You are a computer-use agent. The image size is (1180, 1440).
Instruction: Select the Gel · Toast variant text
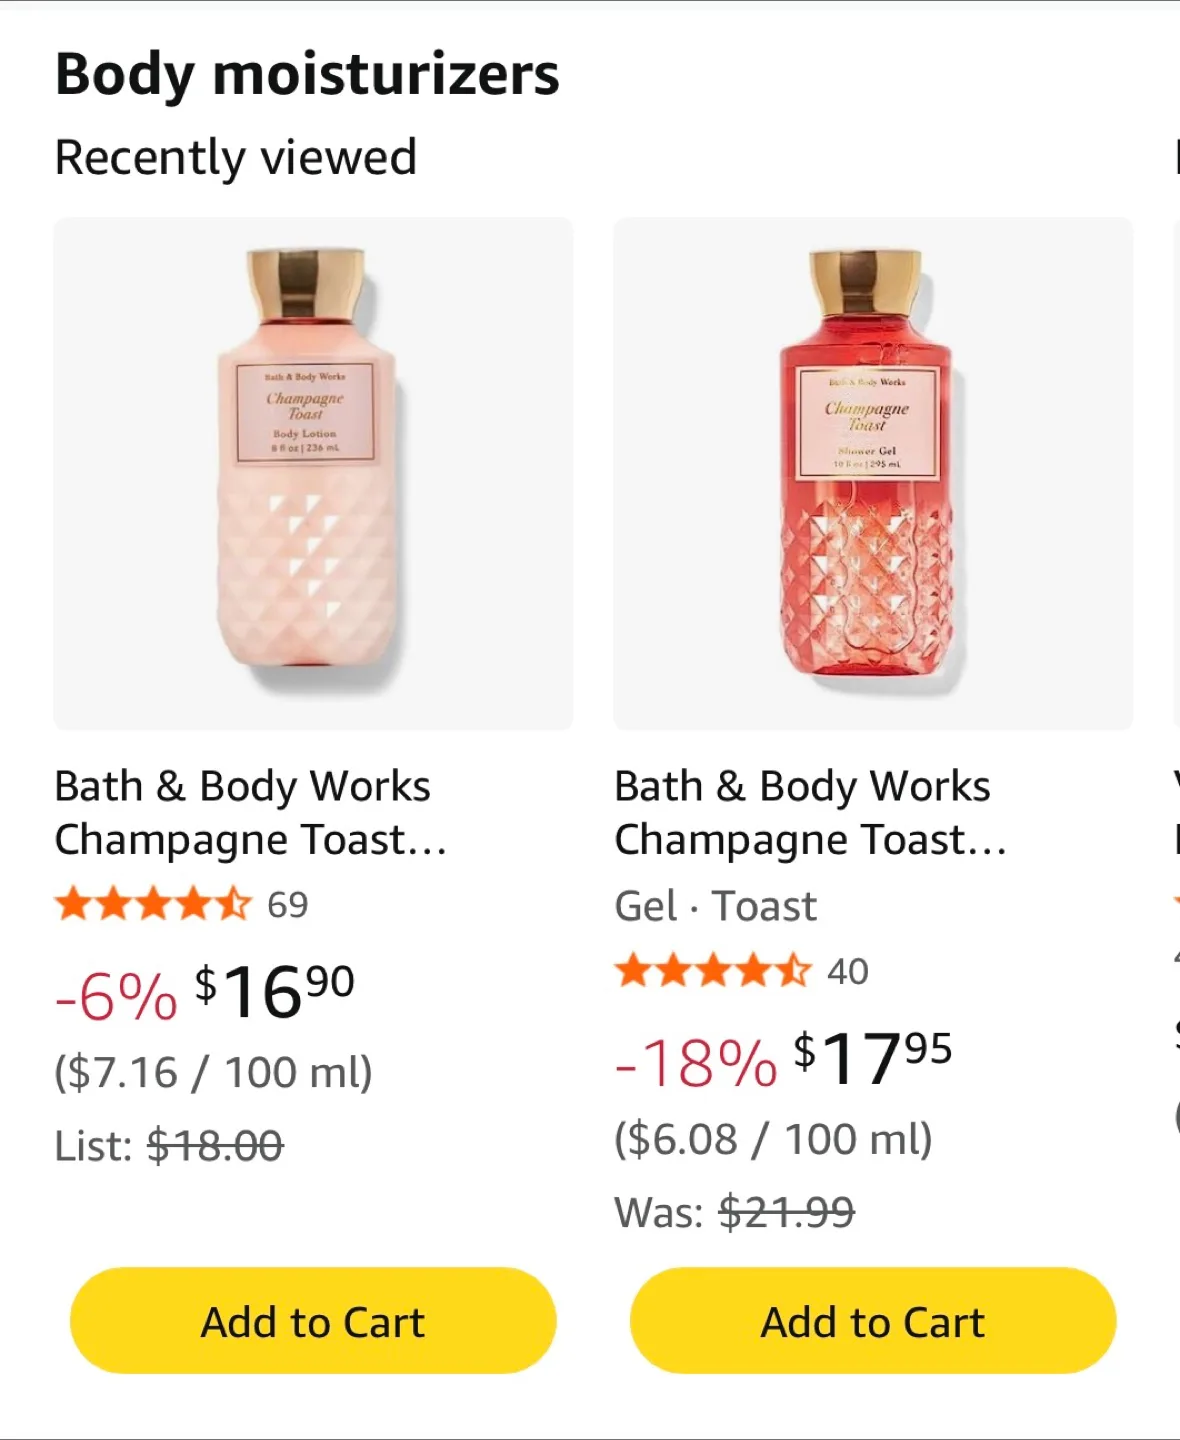(x=716, y=906)
